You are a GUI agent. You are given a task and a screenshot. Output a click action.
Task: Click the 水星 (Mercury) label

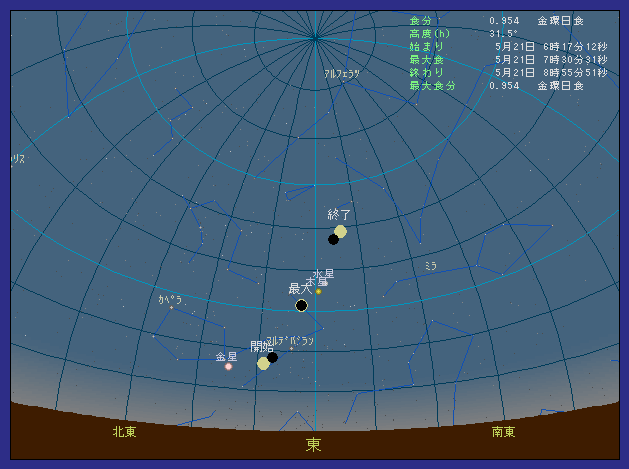[323, 274]
